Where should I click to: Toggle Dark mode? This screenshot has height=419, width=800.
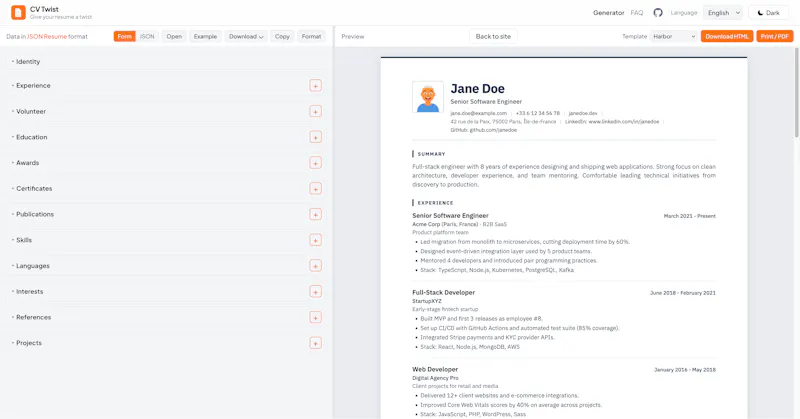click(x=768, y=13)
